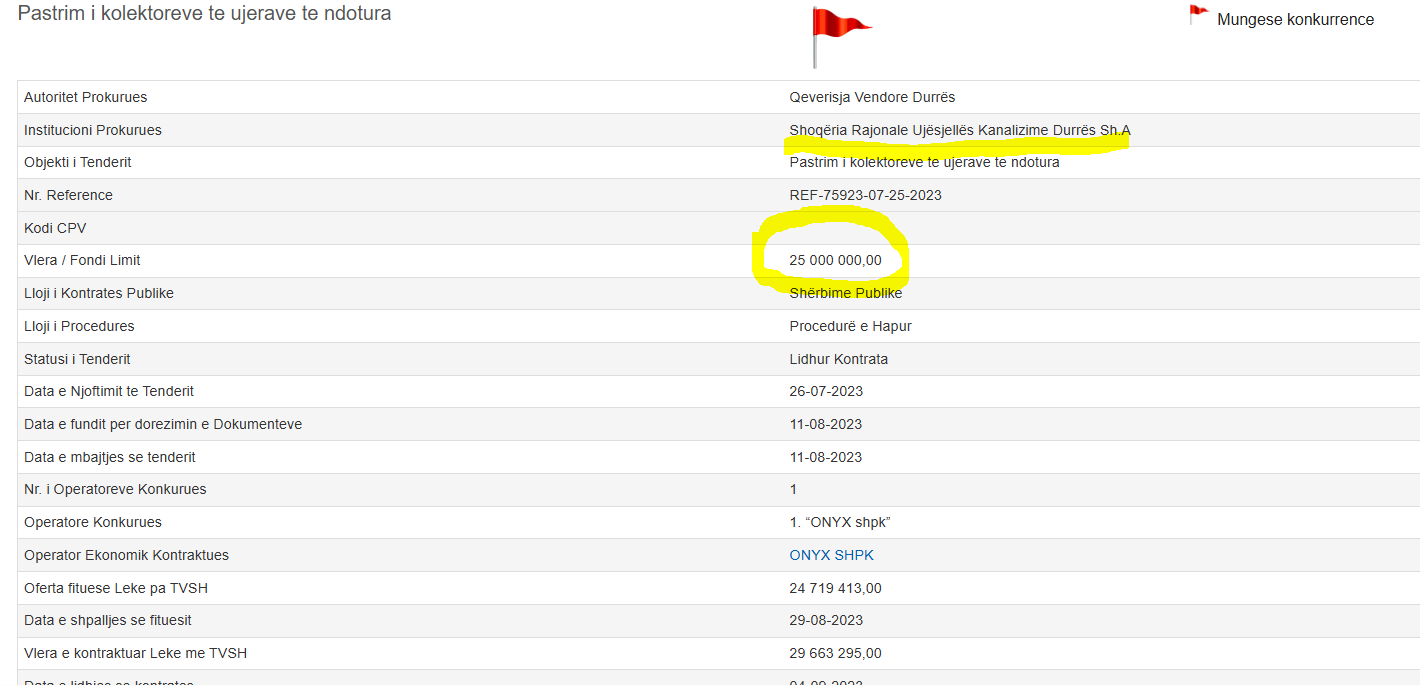The width and height of the screenshot is (1420, 686).
Task: Click reference number REF-75923-07-25-2023
Action: pyautogui.click(x=865, y=195)
